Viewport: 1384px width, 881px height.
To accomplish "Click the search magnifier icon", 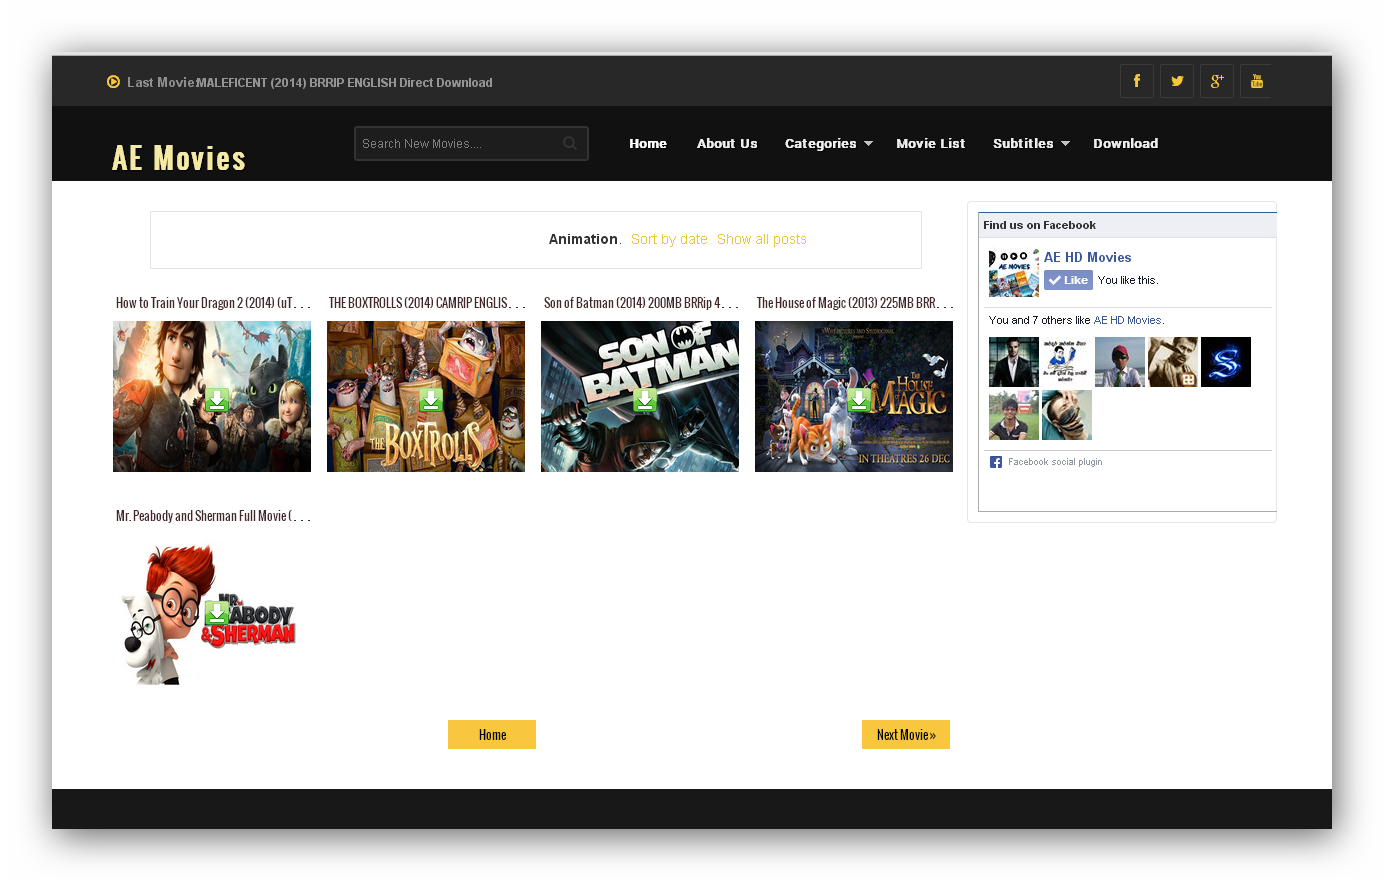I will pyautogui.click(x=570, y=143).
